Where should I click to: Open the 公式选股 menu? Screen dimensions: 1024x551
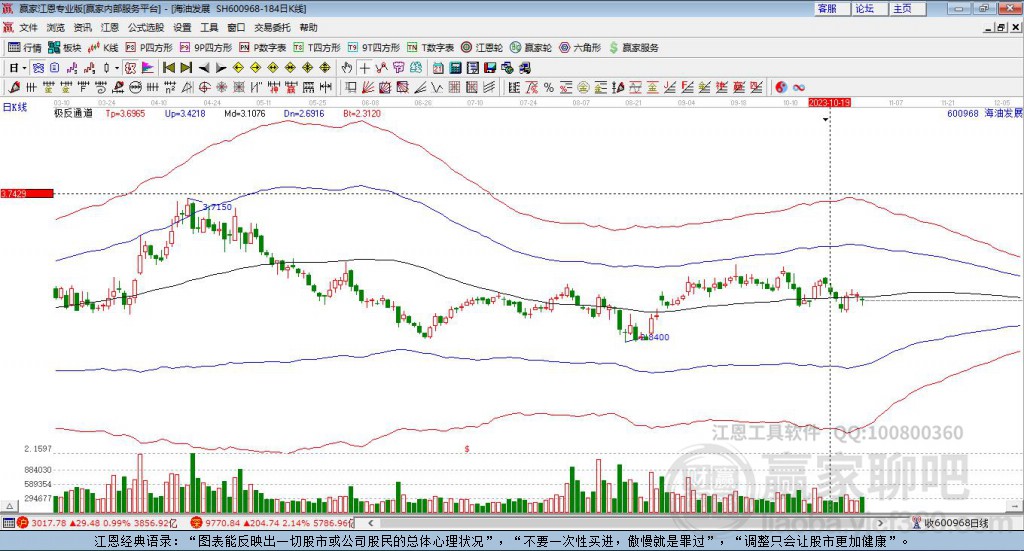(x=146, y=27)
